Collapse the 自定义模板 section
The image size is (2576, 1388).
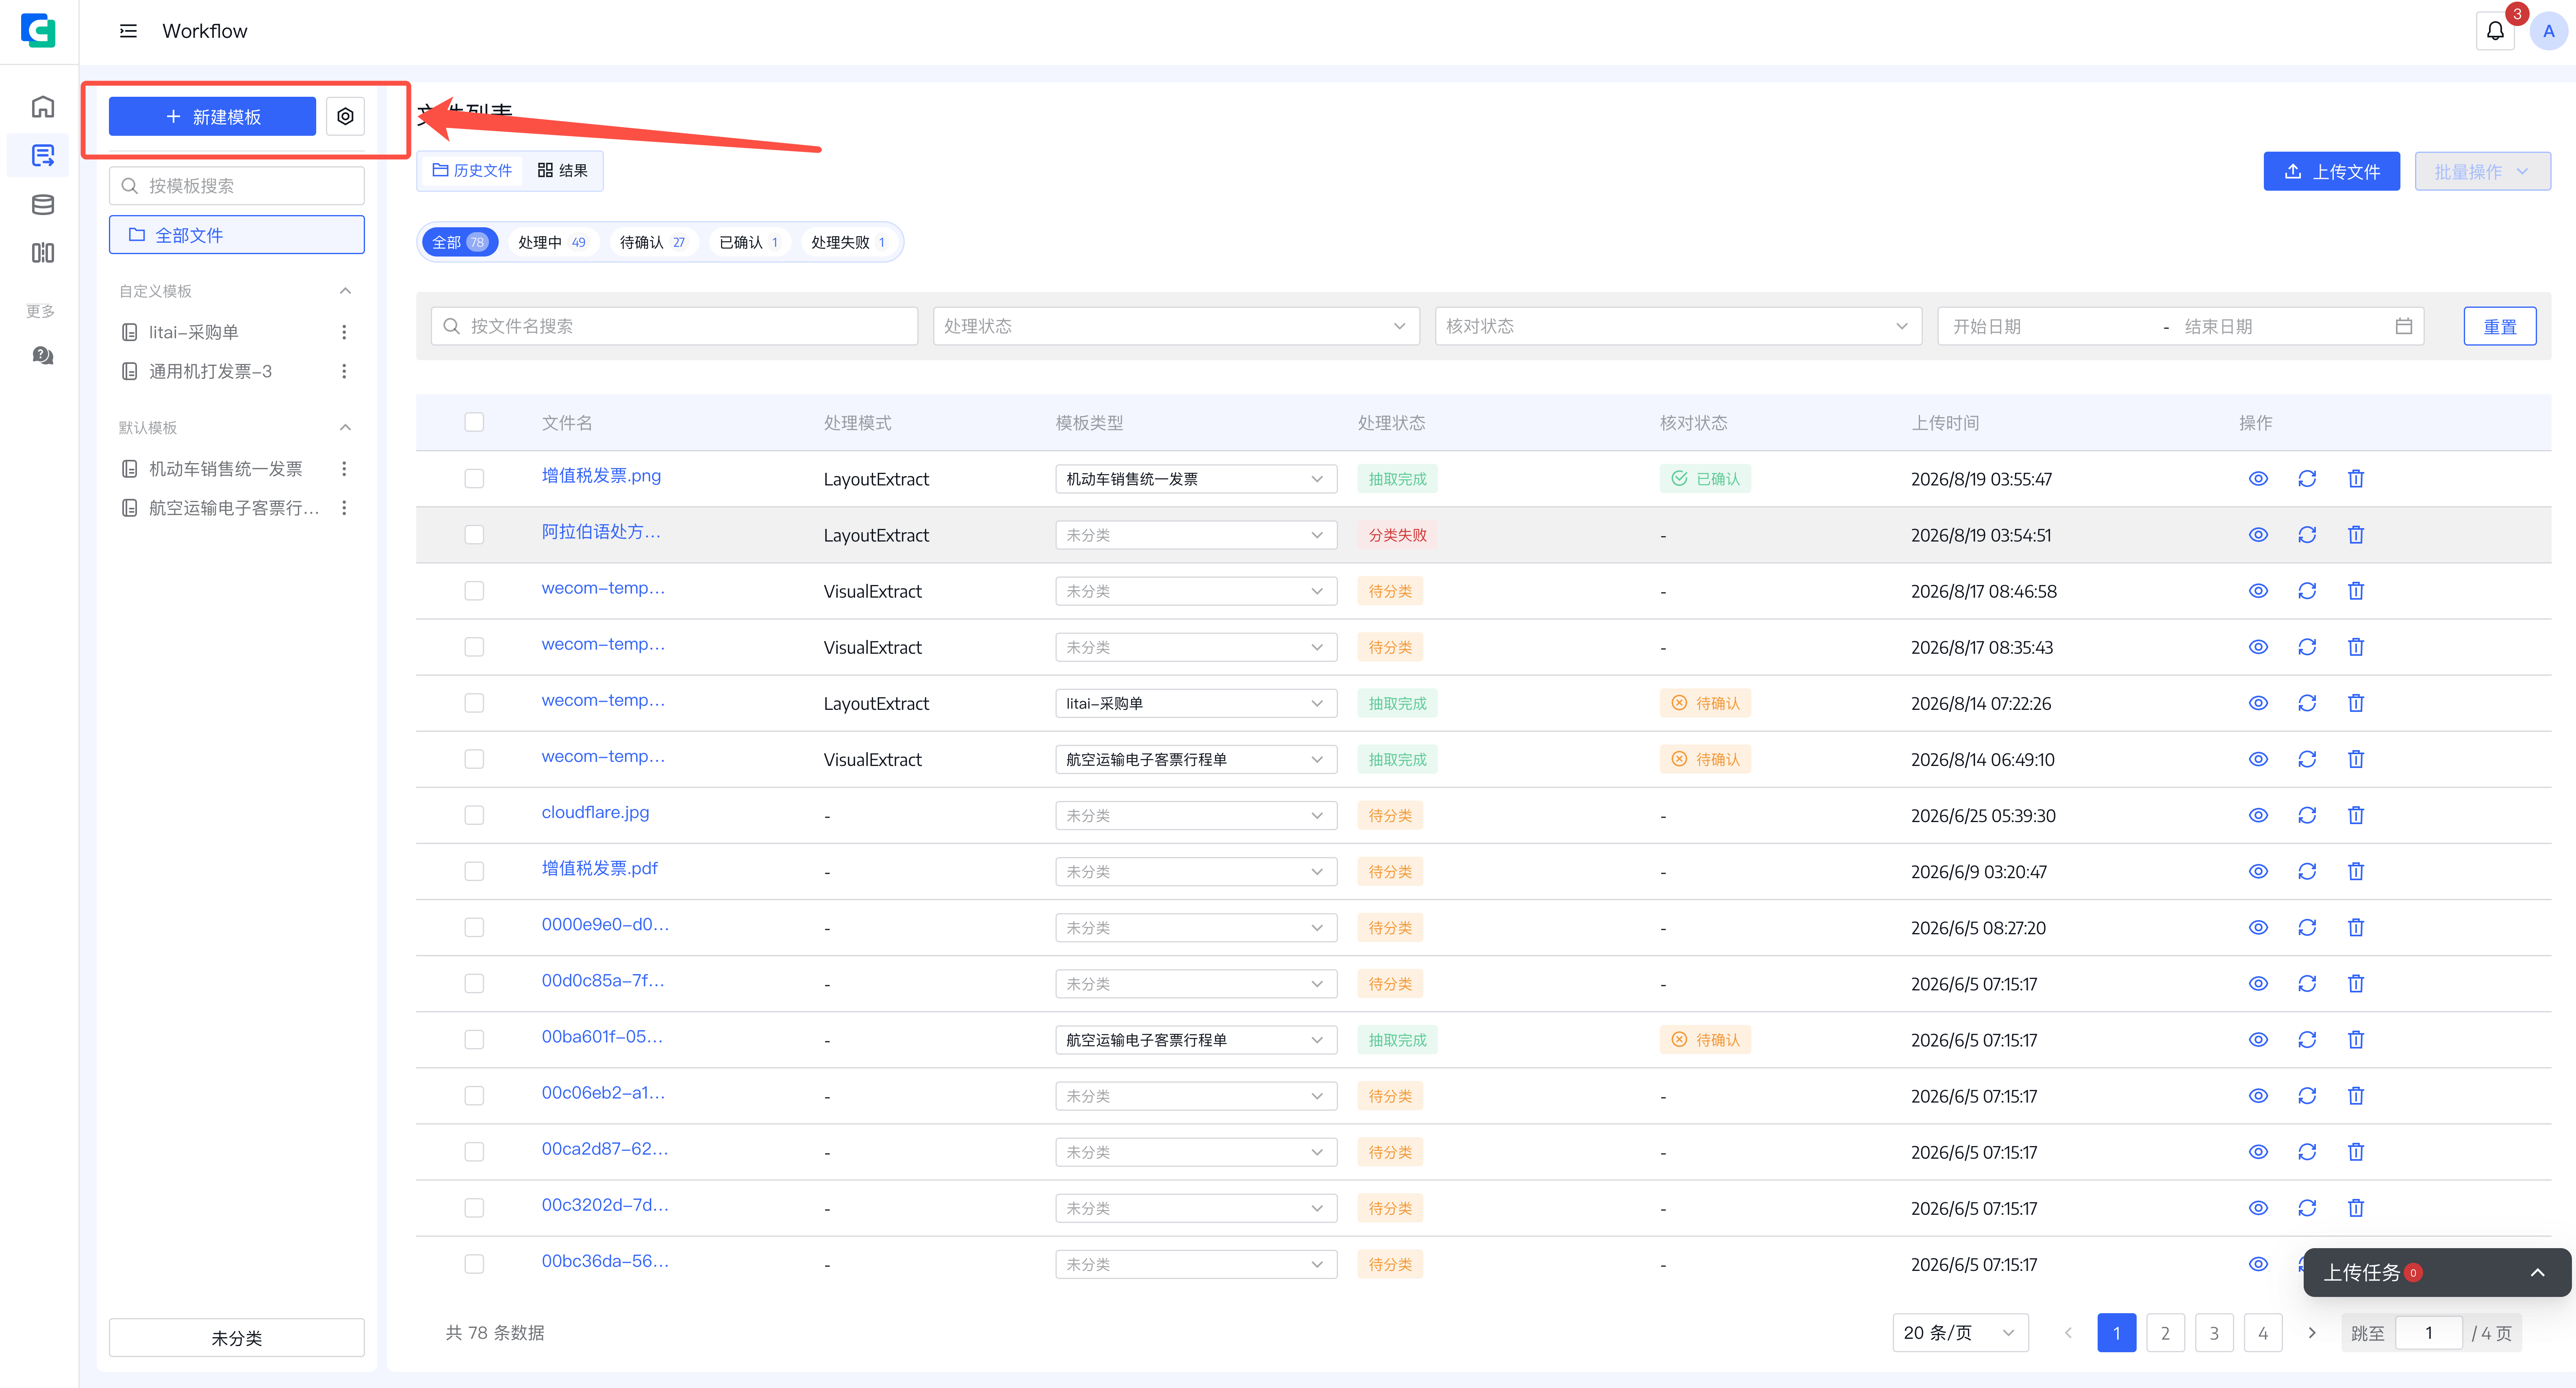(x=345, y=291)
